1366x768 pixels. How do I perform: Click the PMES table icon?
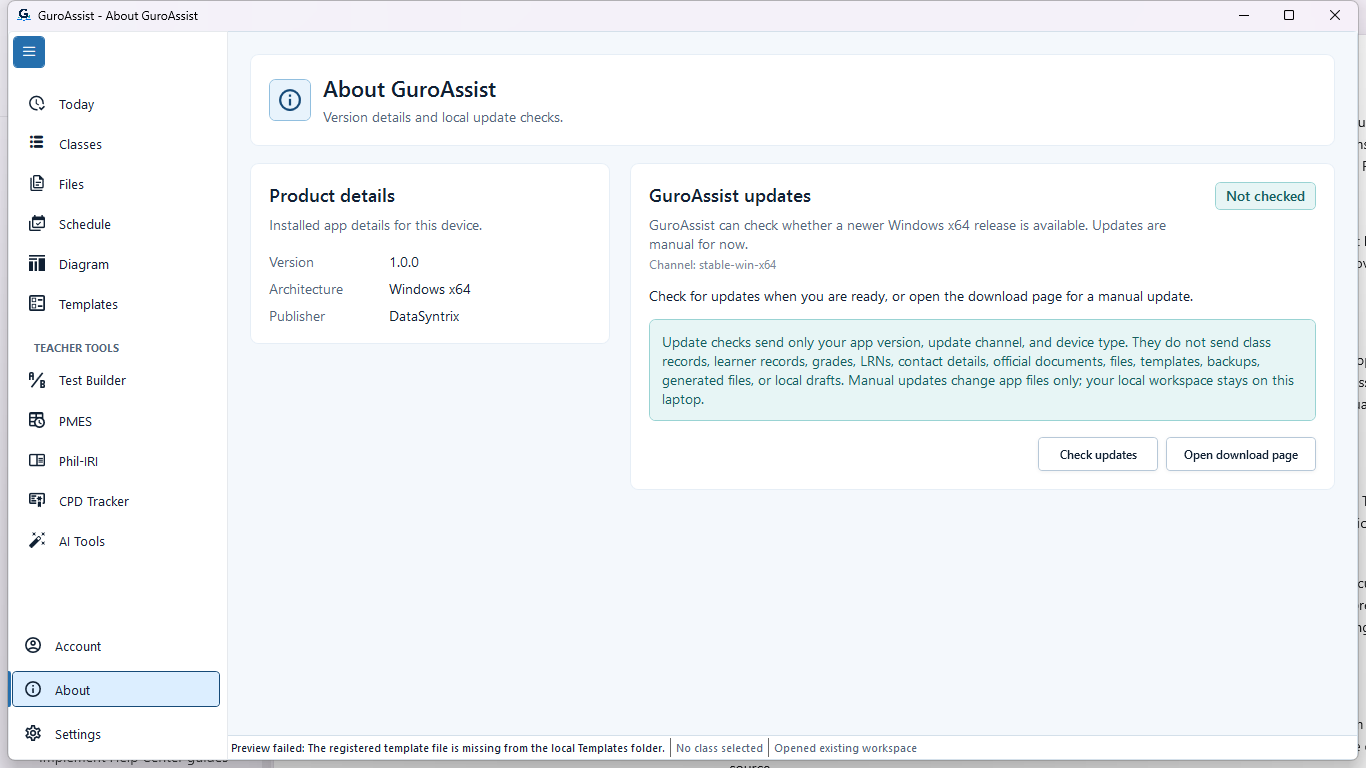click(x=37, y=420)
